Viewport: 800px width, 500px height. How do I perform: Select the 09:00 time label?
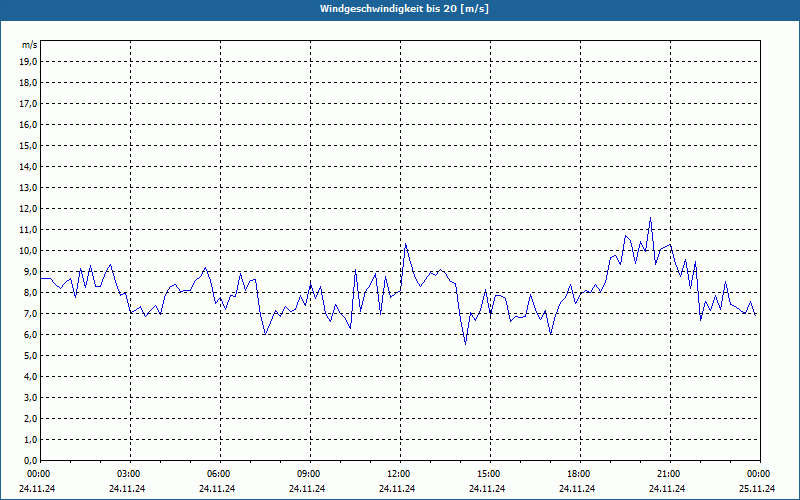point(309,474)
